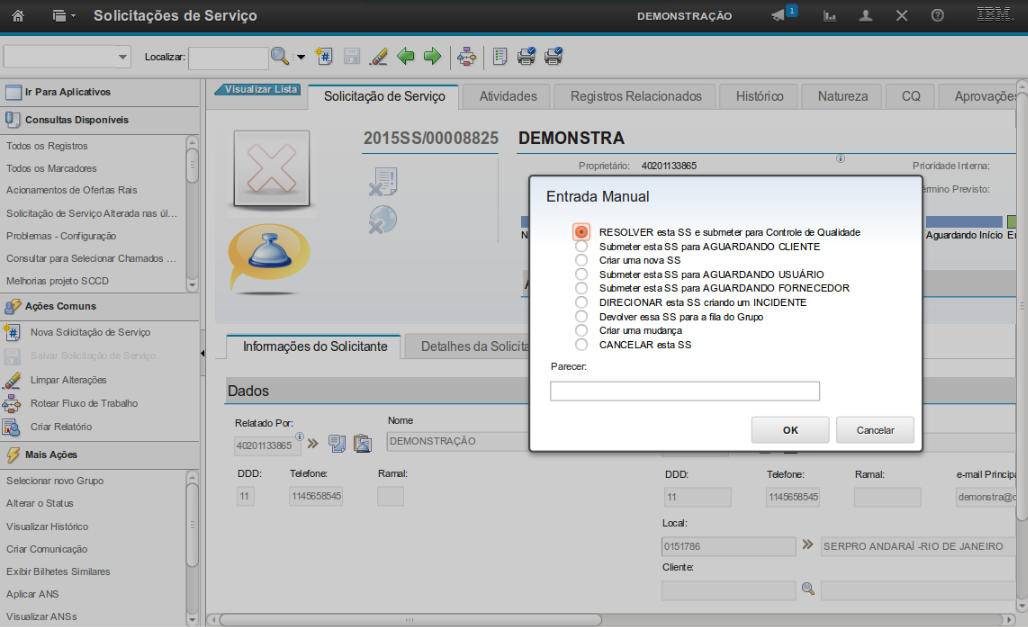Image resolution: width=1028 pixels, height=627 pixels.
Task: Select 'Criar uma nova SS' radio option
Action: (x=581, y=260)
